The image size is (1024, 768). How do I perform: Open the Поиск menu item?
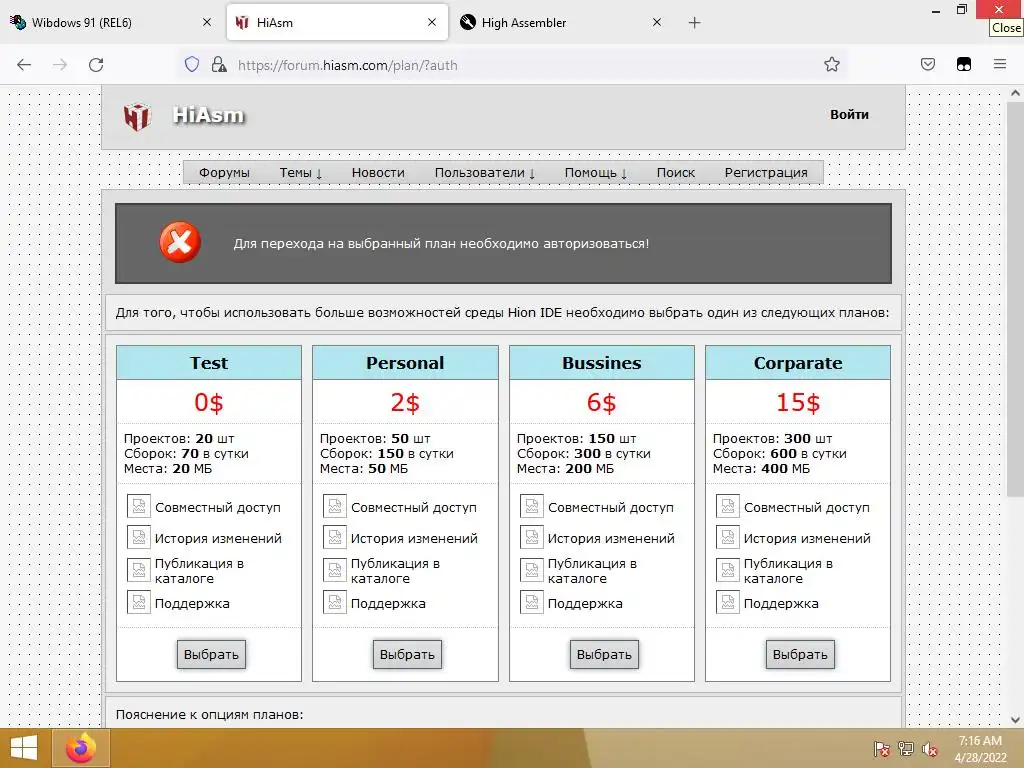tap(675, 172)
